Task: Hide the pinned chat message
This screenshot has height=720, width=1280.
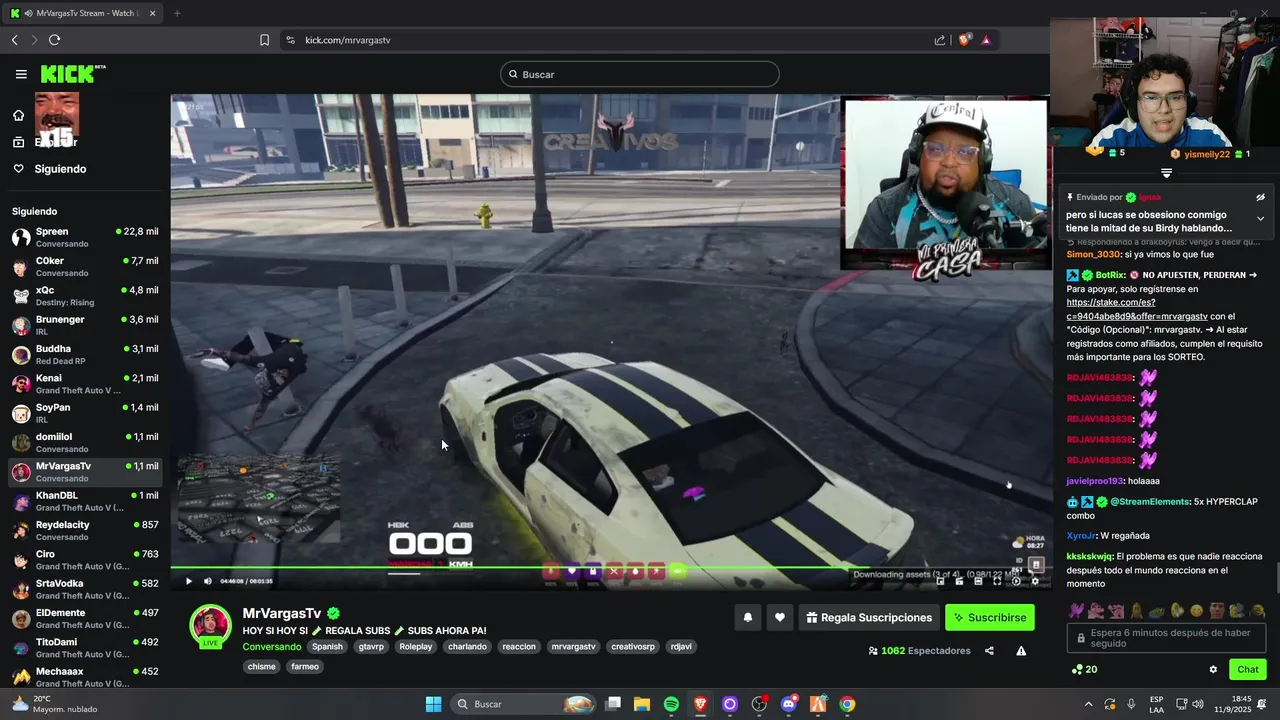Action: pos(1260,198)
